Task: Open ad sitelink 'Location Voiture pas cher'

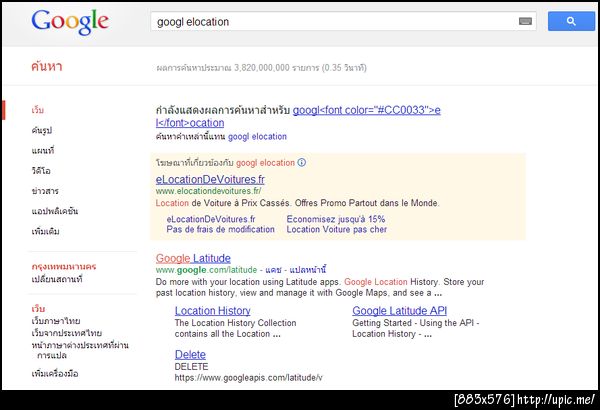Action: [x=337, y=229]
